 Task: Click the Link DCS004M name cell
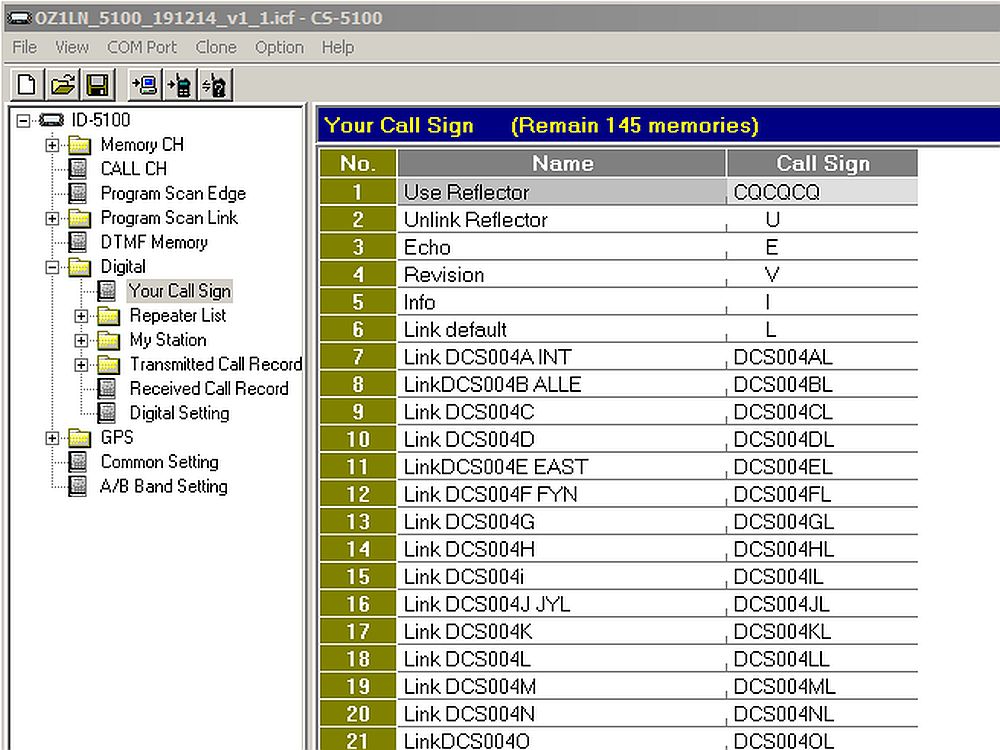point(562,686)
